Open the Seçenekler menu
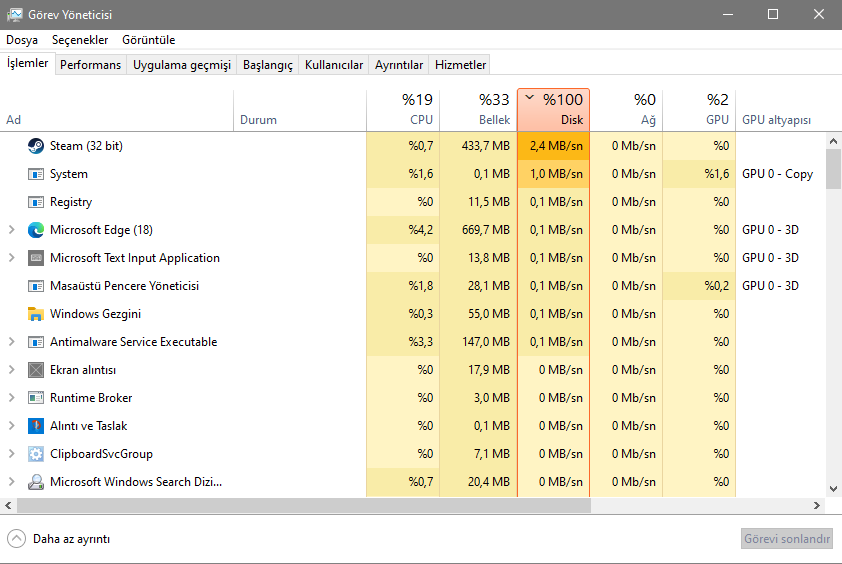The width and height of the screenshot is (842, 564). (x=80, y=40)
